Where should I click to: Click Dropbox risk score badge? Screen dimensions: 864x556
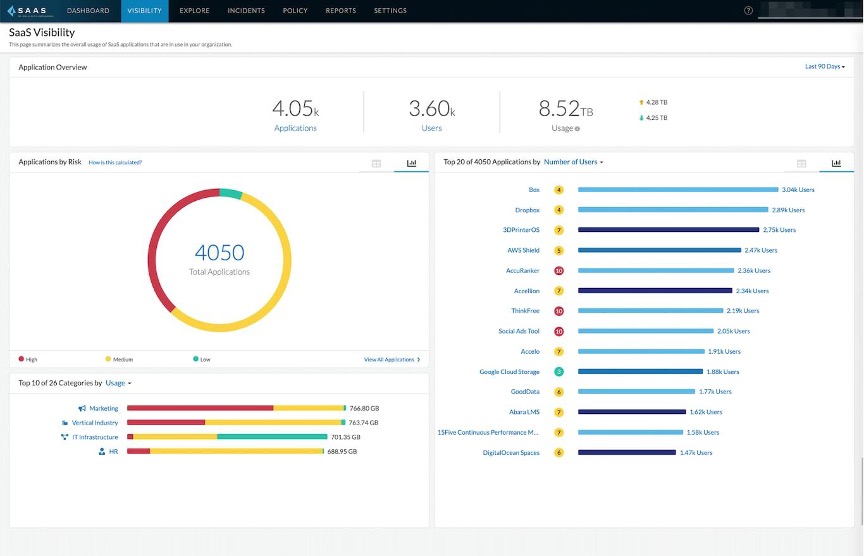point(559,210)
